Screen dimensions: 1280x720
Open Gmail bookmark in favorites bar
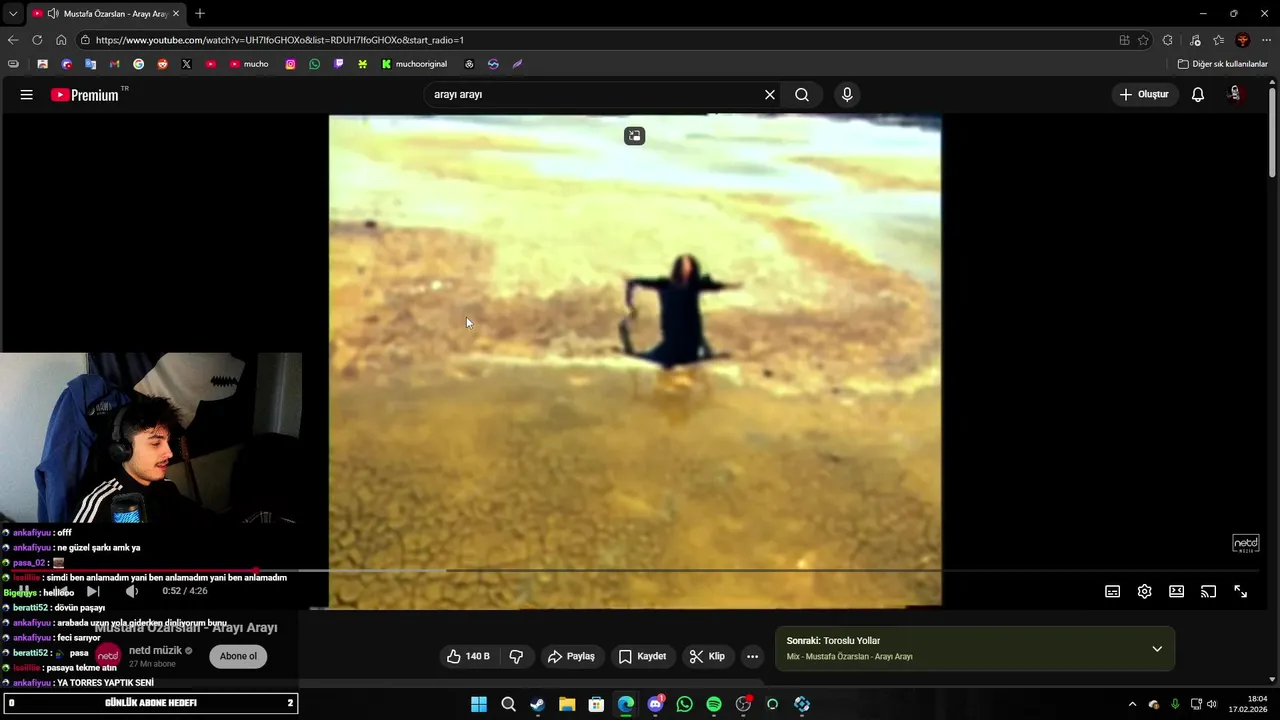[x=114, y=64]
